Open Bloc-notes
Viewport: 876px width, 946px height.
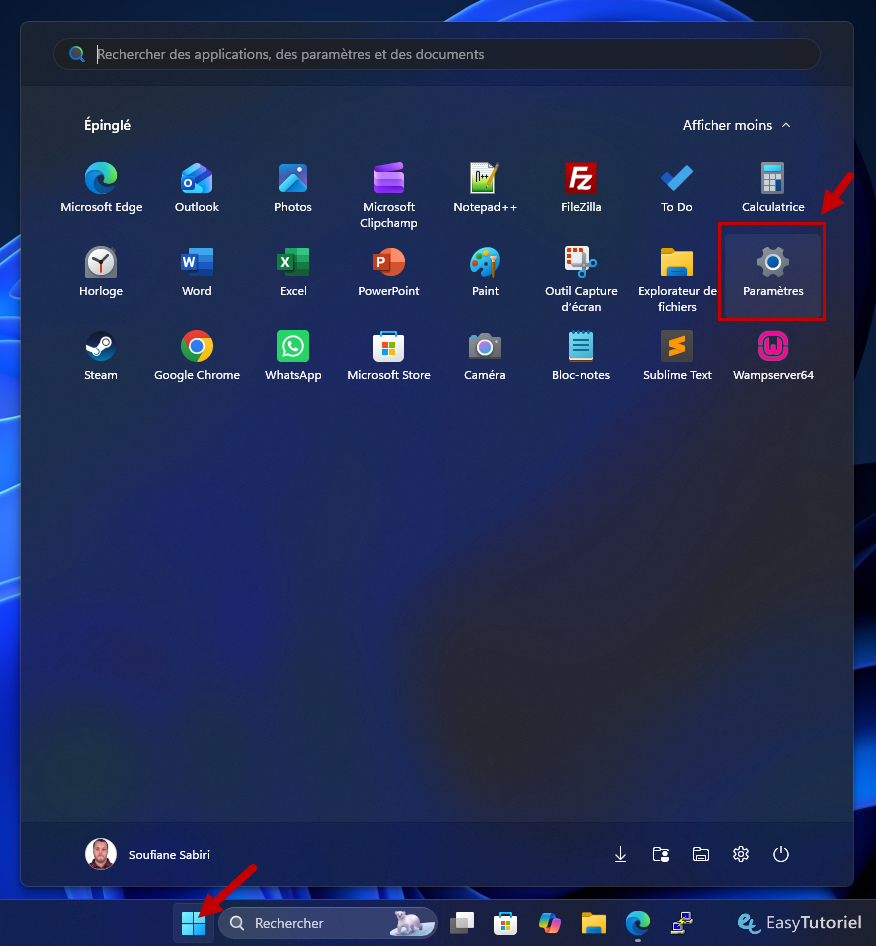pos(581,356)
